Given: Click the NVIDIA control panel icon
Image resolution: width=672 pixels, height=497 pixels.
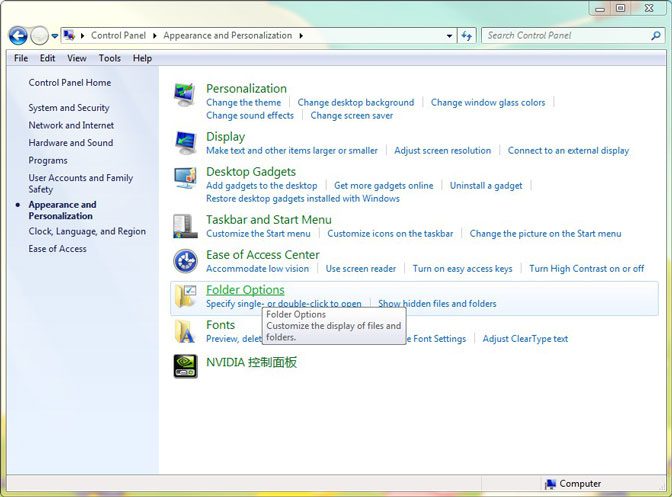Looking at the screenshot, I should point(186,366).
